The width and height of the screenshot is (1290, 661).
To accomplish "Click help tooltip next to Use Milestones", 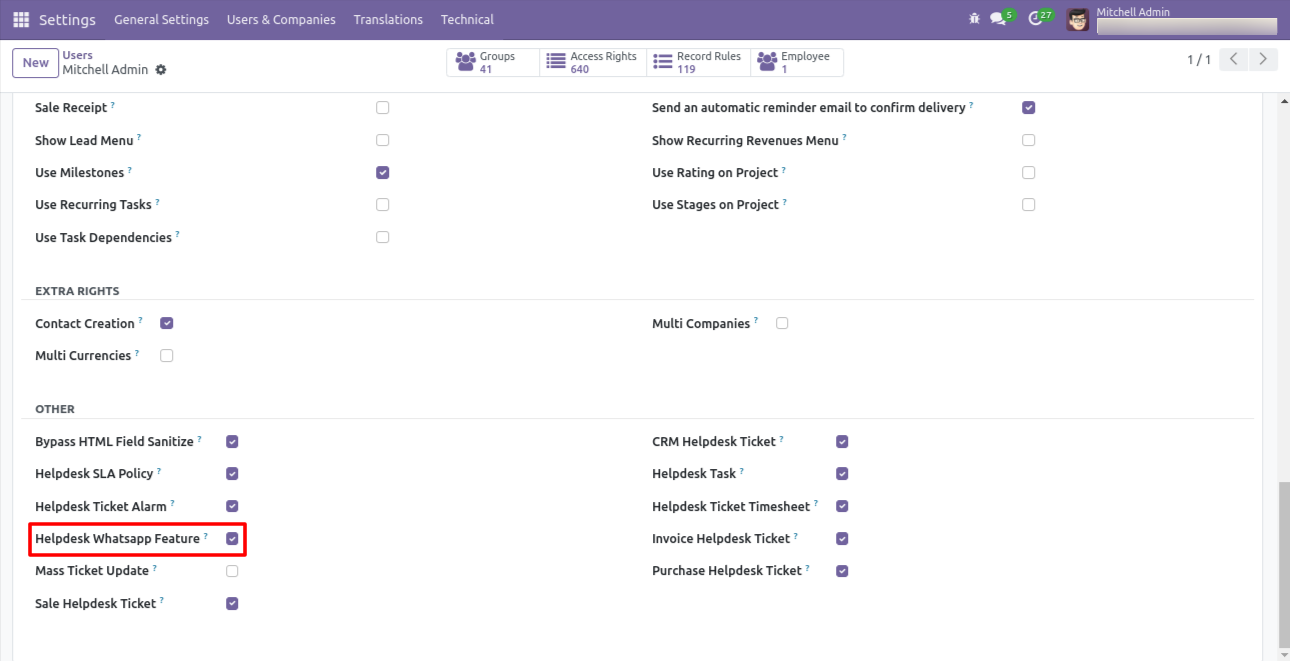I will click(x=130, y=169).
